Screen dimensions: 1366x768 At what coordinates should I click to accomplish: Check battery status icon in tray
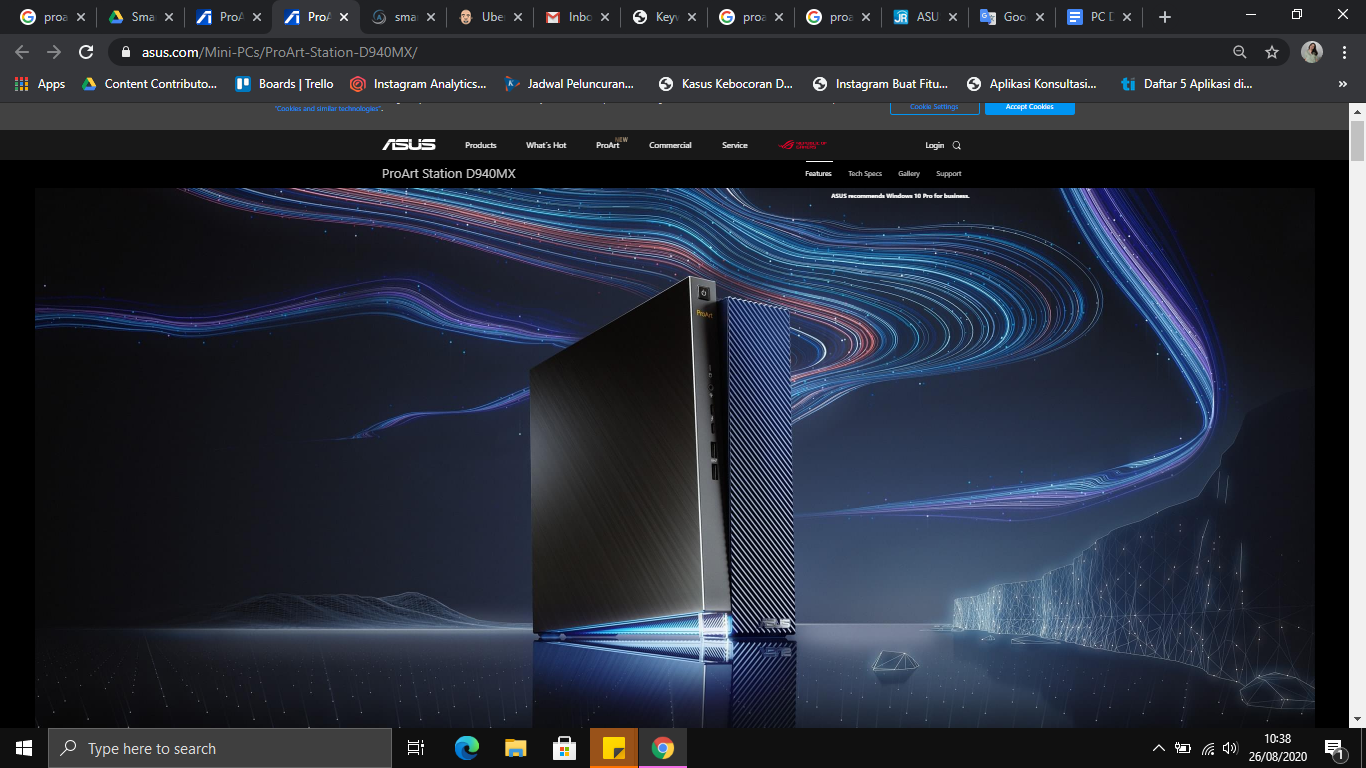click(x=1183, y=748)
